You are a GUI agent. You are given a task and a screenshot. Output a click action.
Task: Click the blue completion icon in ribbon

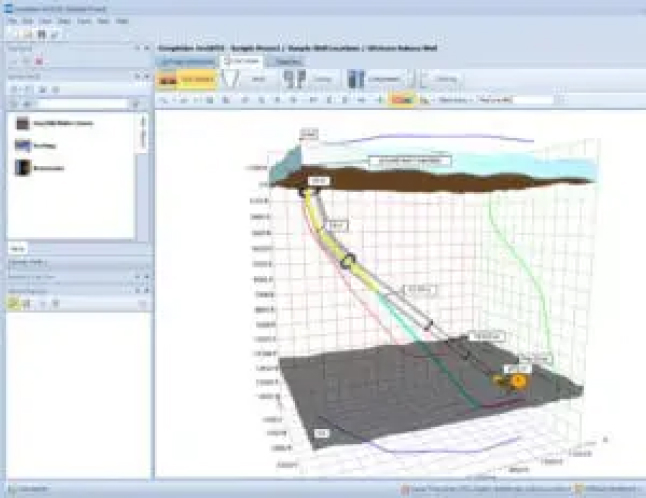[x=354, y=79]
